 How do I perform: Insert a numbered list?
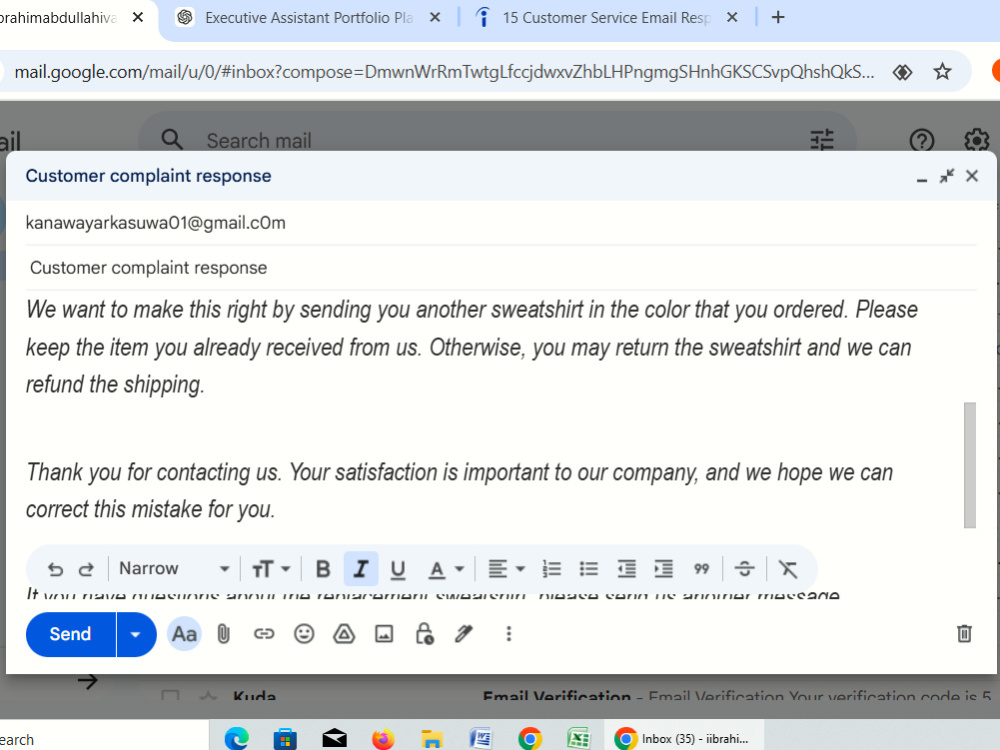[551, 569]
